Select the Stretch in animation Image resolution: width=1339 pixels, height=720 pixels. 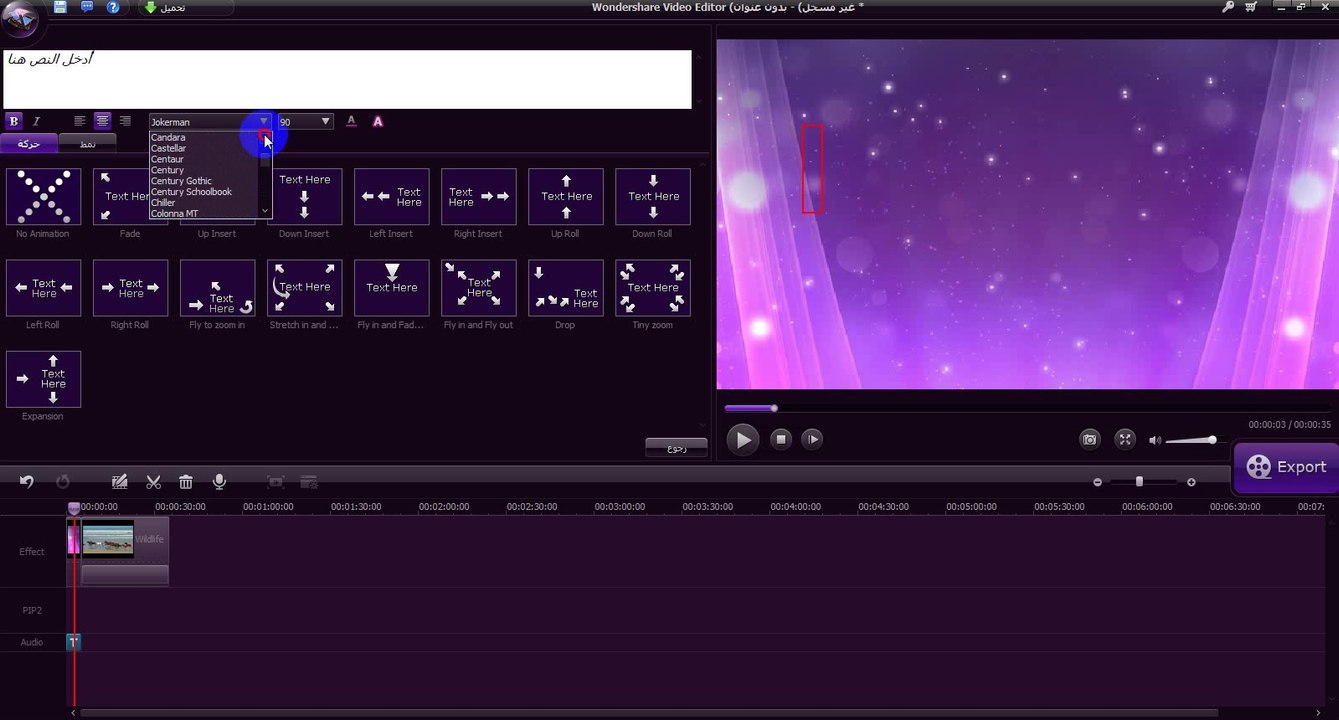pos(304,288)
